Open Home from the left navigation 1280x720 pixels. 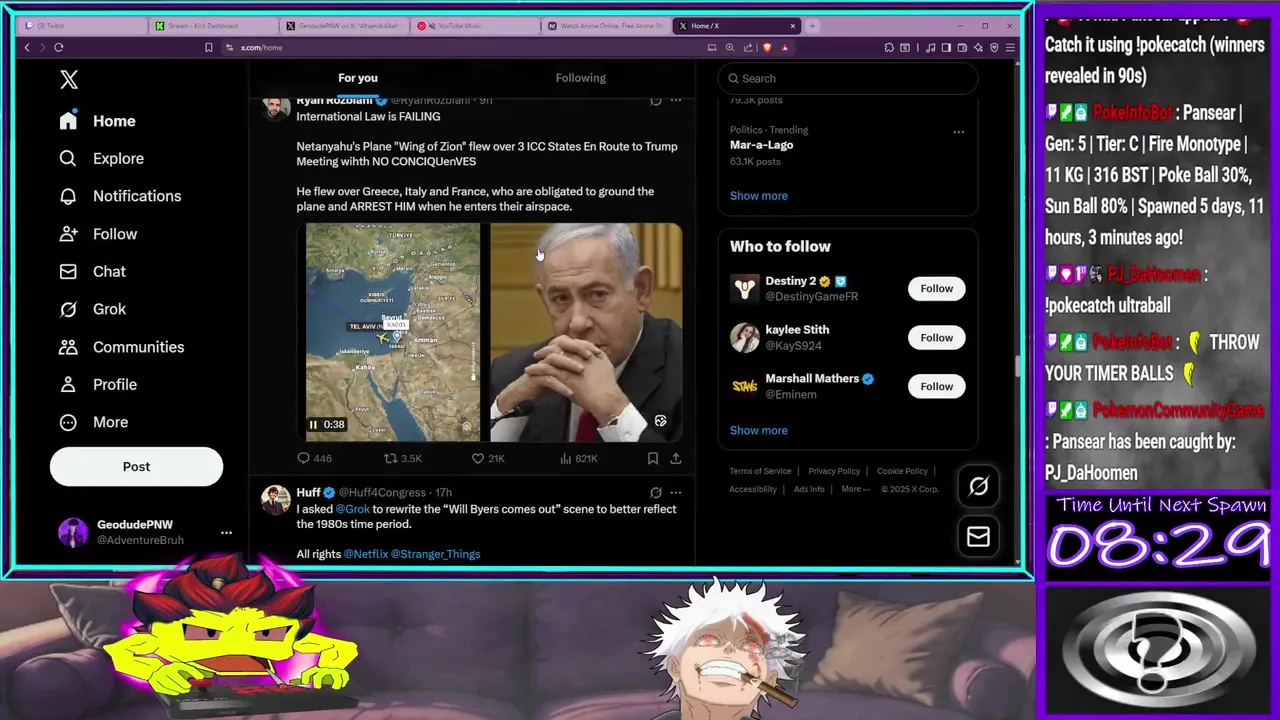[x=97, y=121]
